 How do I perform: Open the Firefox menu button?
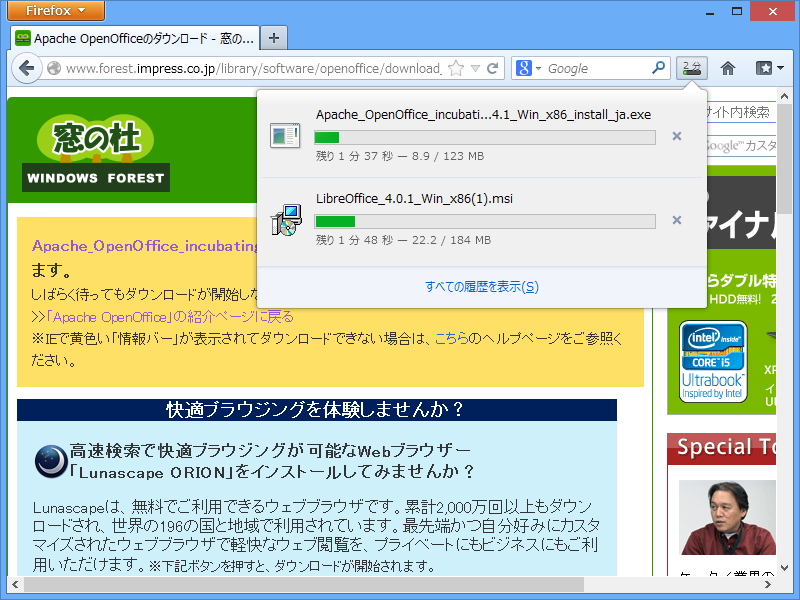(54, 11)
